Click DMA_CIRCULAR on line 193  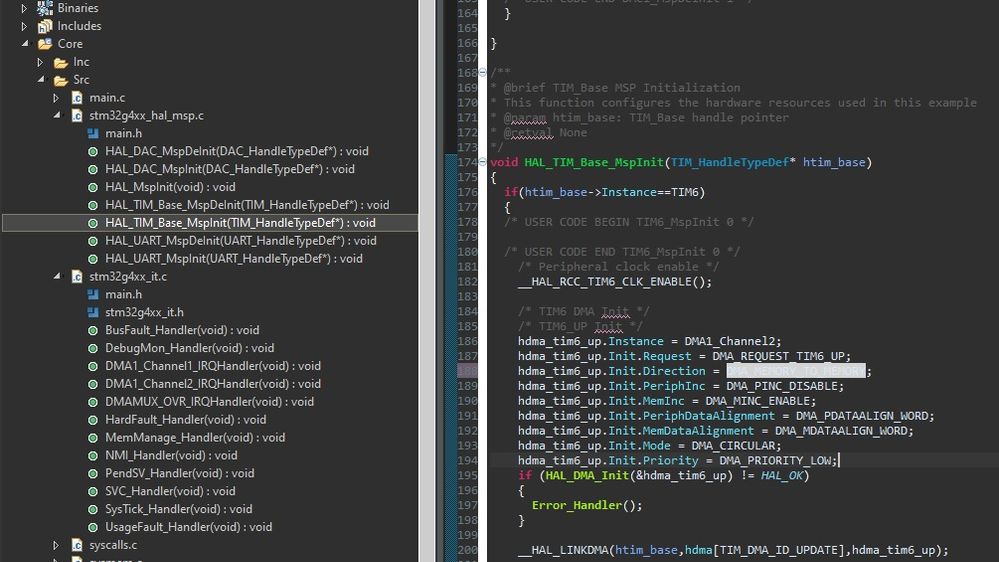tap(733, 445)
